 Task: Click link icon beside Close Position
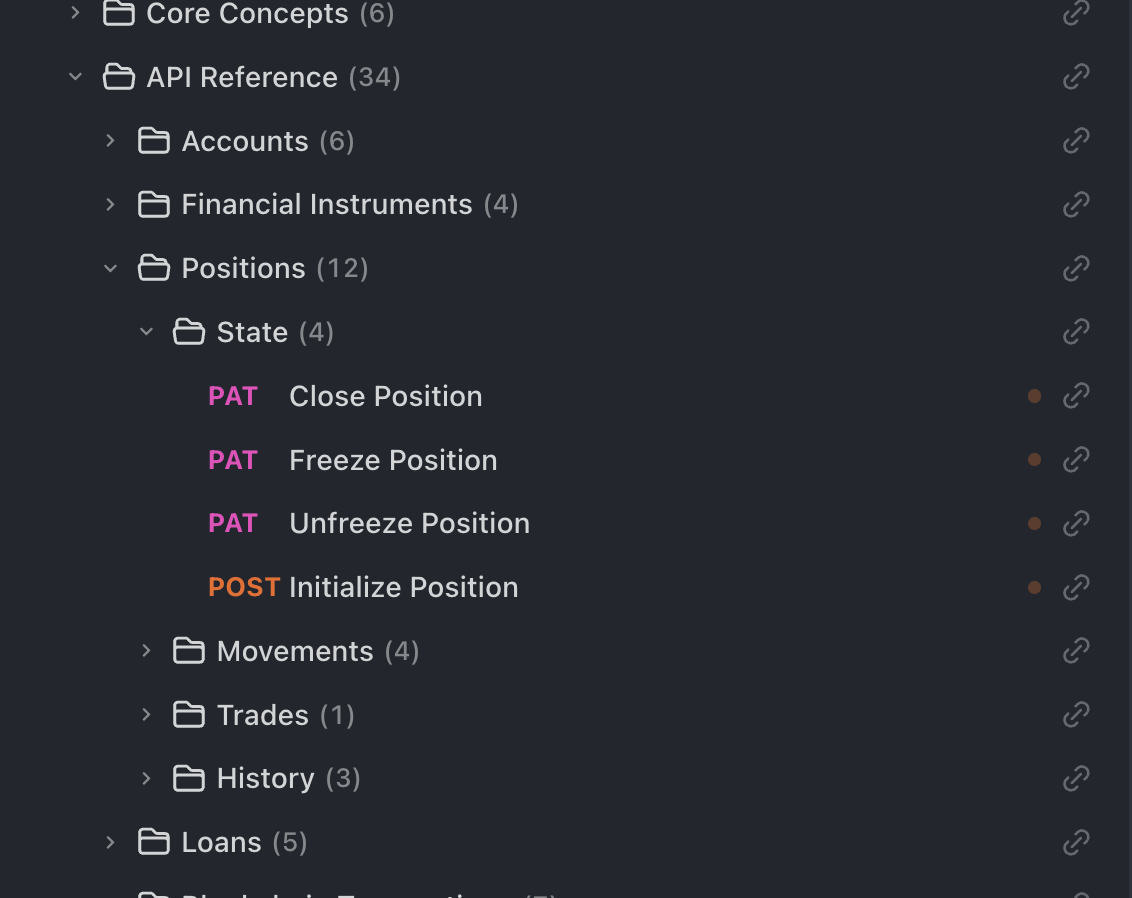1076,396
